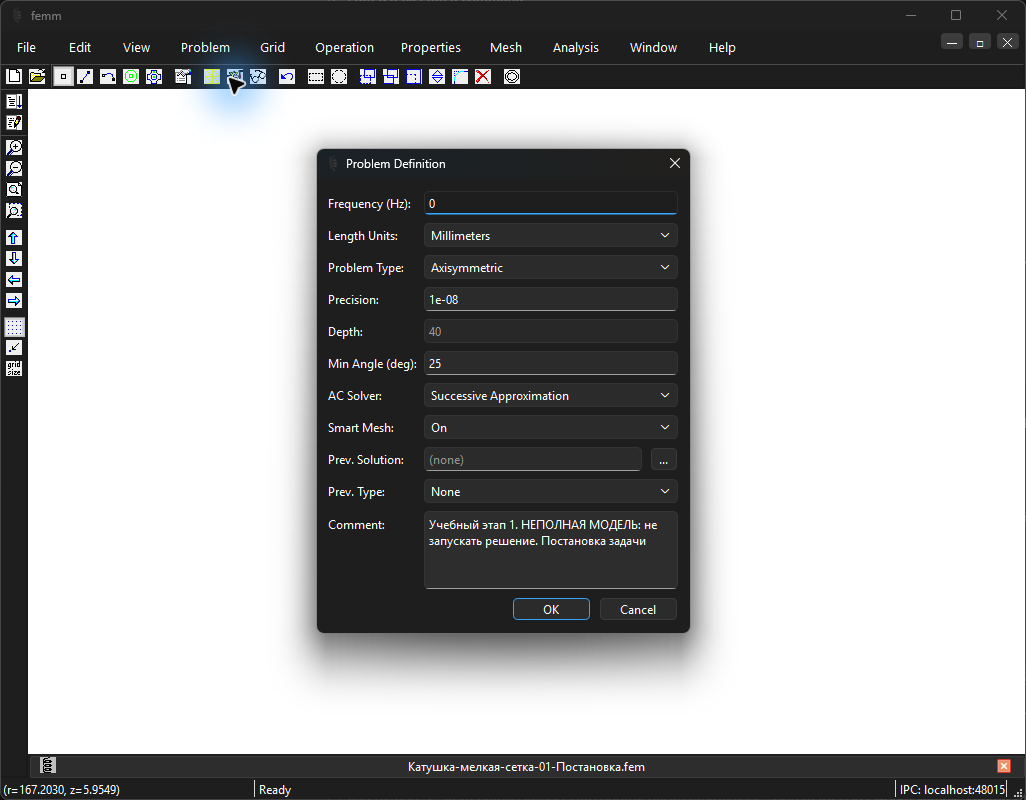The width and height of the screenshot is (1026, 800).
Task: Toggle the show grid dots button
Action: (x=14, y=326)
